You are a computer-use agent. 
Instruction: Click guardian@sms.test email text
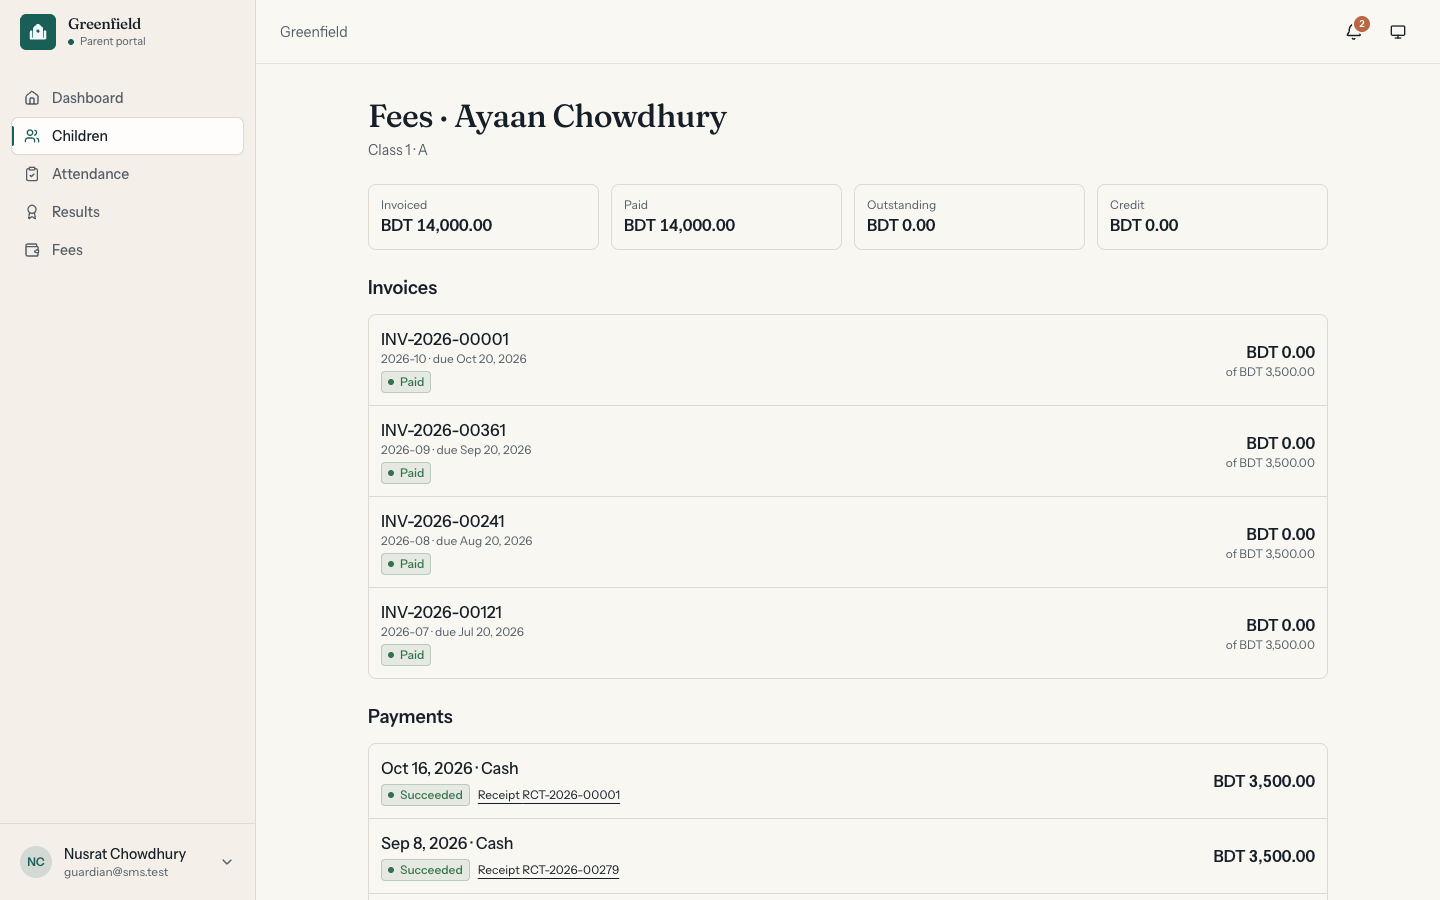pyautogui.click(x=116, y=872)
